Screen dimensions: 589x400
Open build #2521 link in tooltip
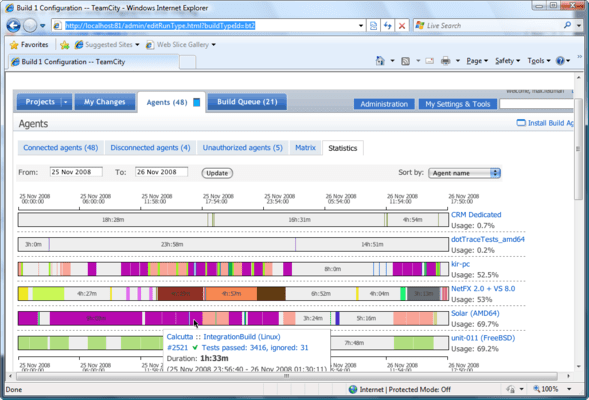pyautogui.click(x=177, y=348)
